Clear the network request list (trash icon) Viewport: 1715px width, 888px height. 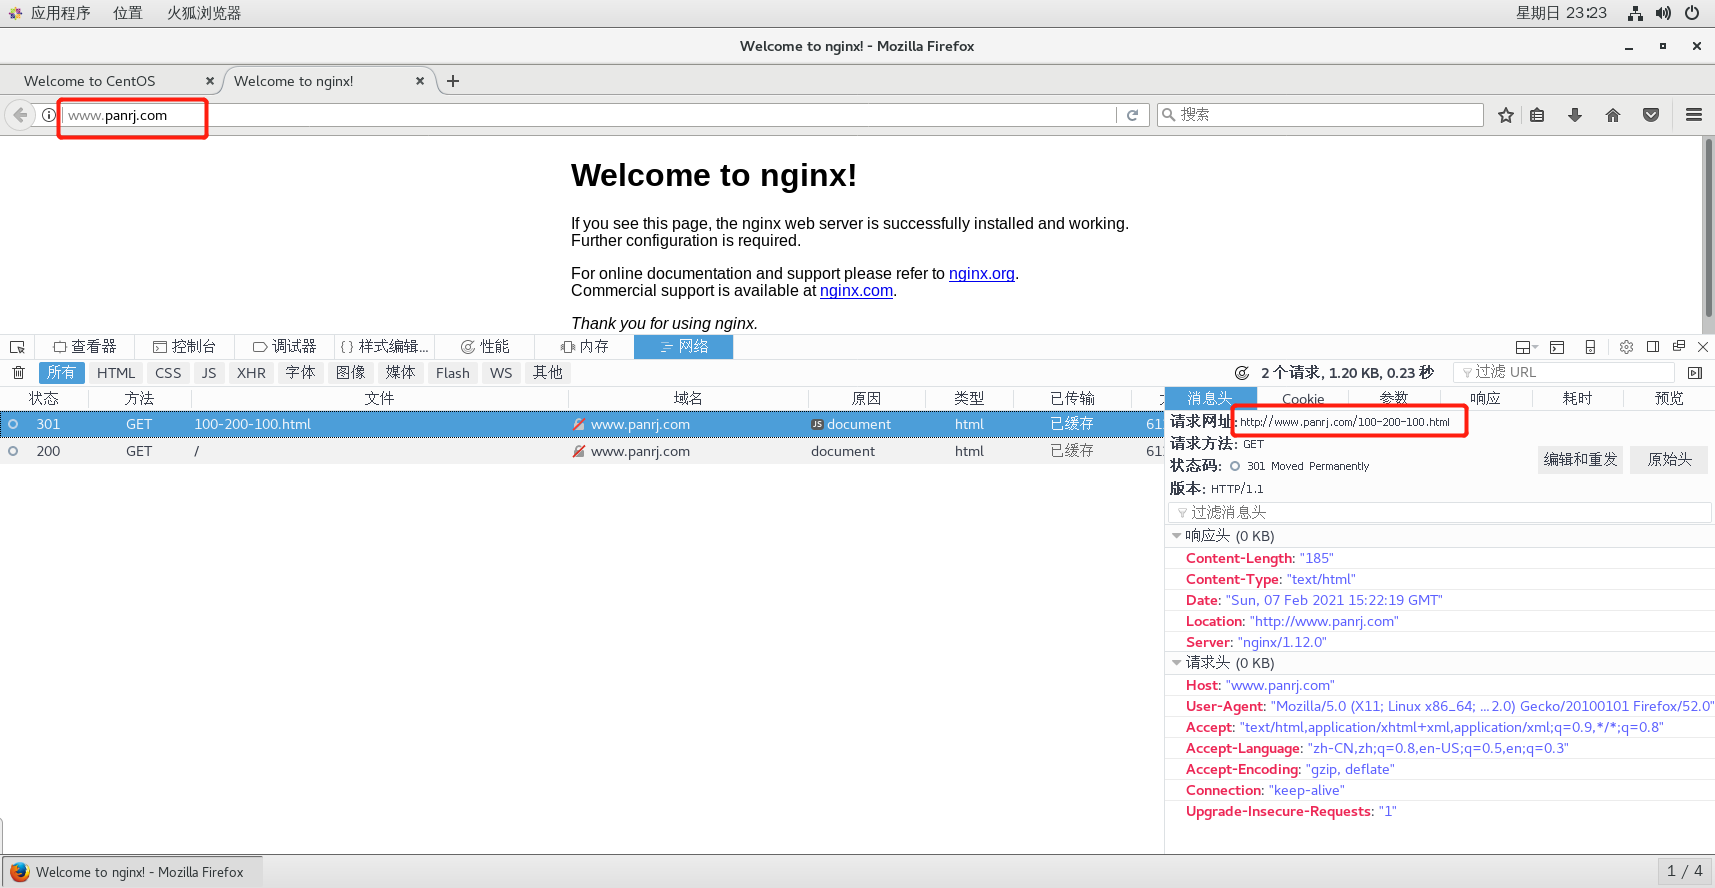coord(18,373)
